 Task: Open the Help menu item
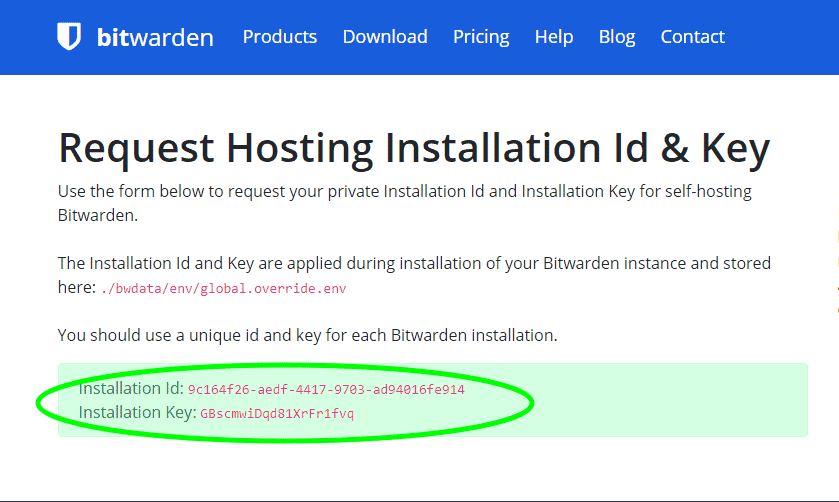tap(554, 37)
